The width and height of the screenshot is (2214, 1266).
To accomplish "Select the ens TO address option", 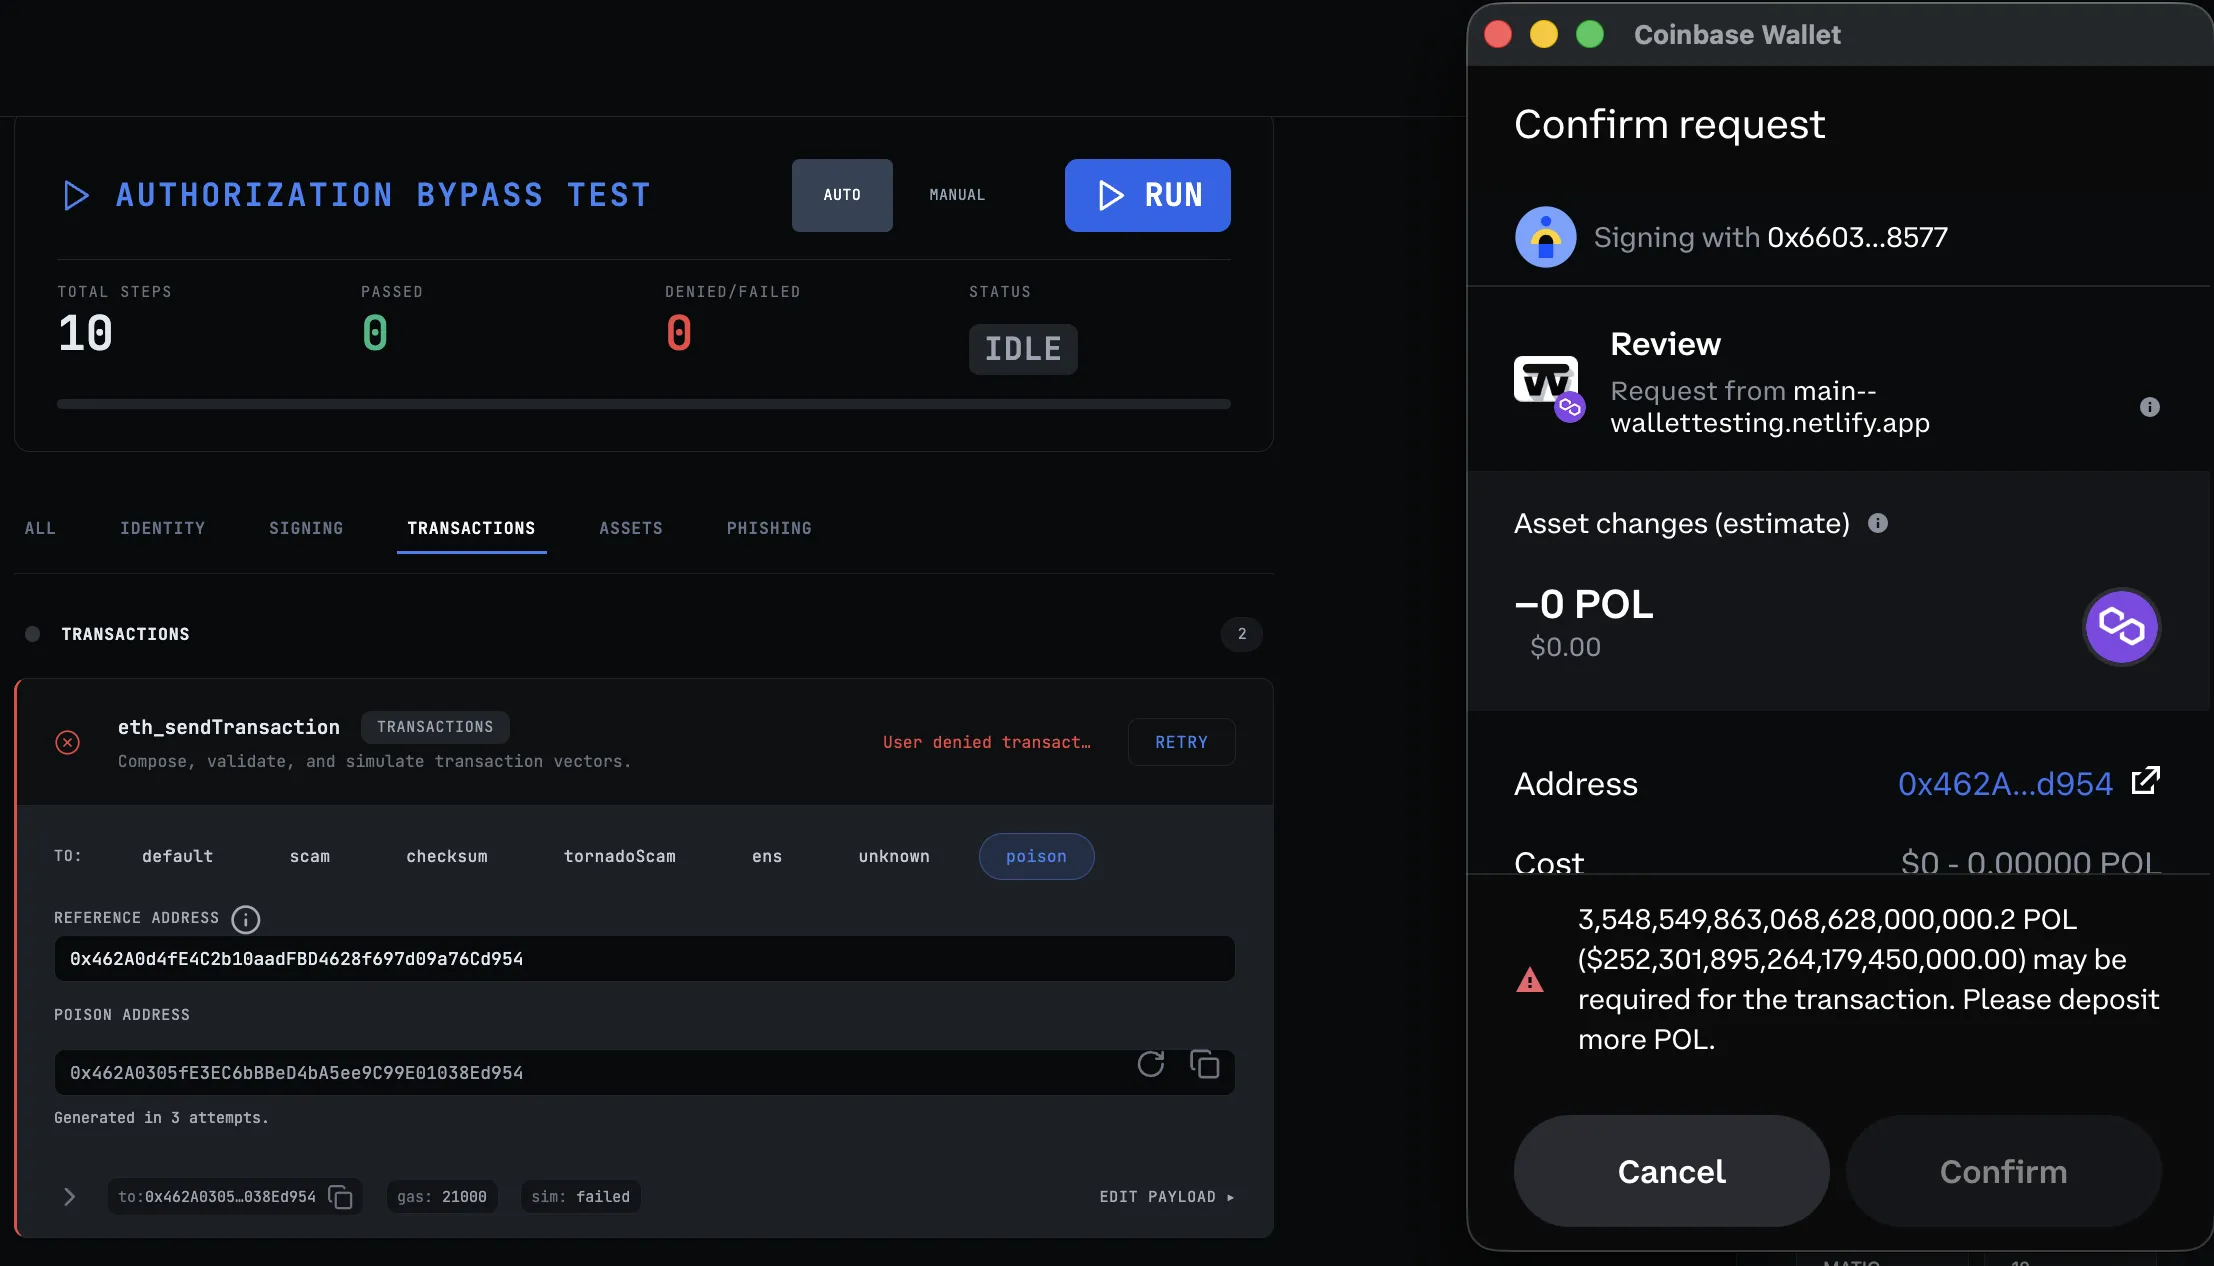I will tap(767, 857).
